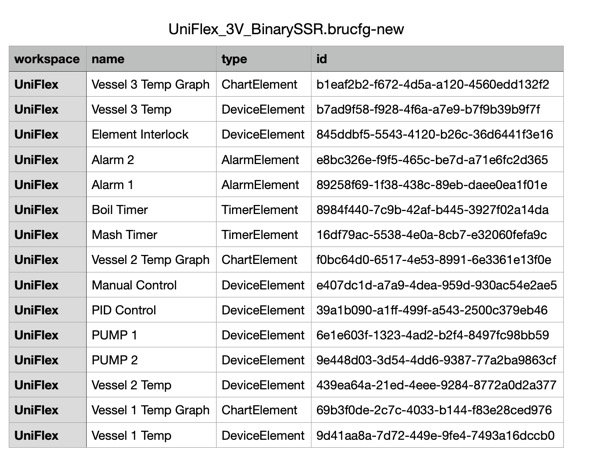Click the Manual Control cell
Viewport: 596px width, 473px height.
pyautogui.click(x=152, y=285)
